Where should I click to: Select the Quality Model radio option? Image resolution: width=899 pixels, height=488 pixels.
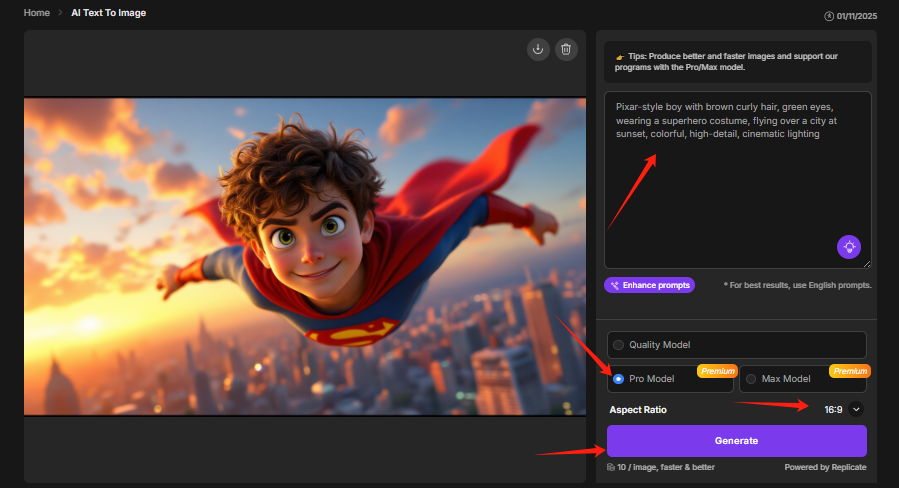618,345
